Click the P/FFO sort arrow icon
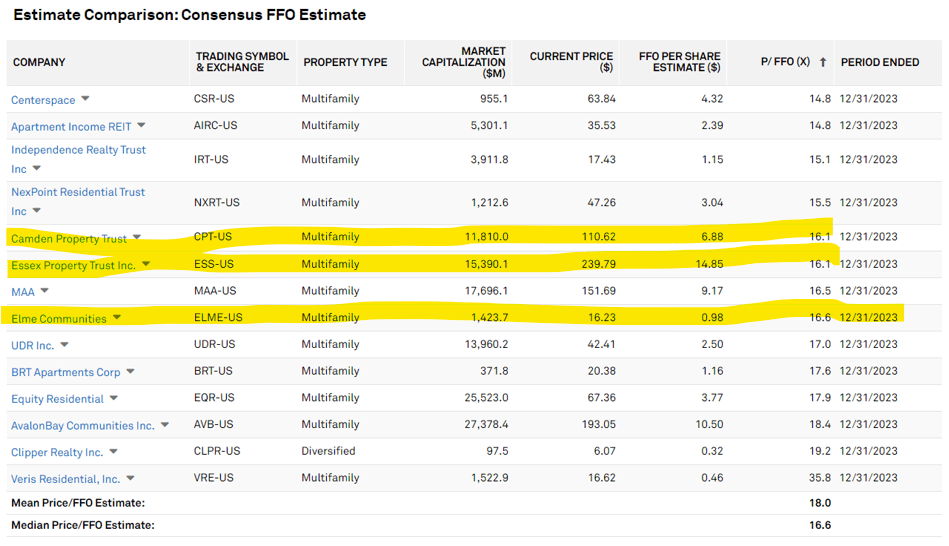 pyautogui.click(x=823, y=62)
